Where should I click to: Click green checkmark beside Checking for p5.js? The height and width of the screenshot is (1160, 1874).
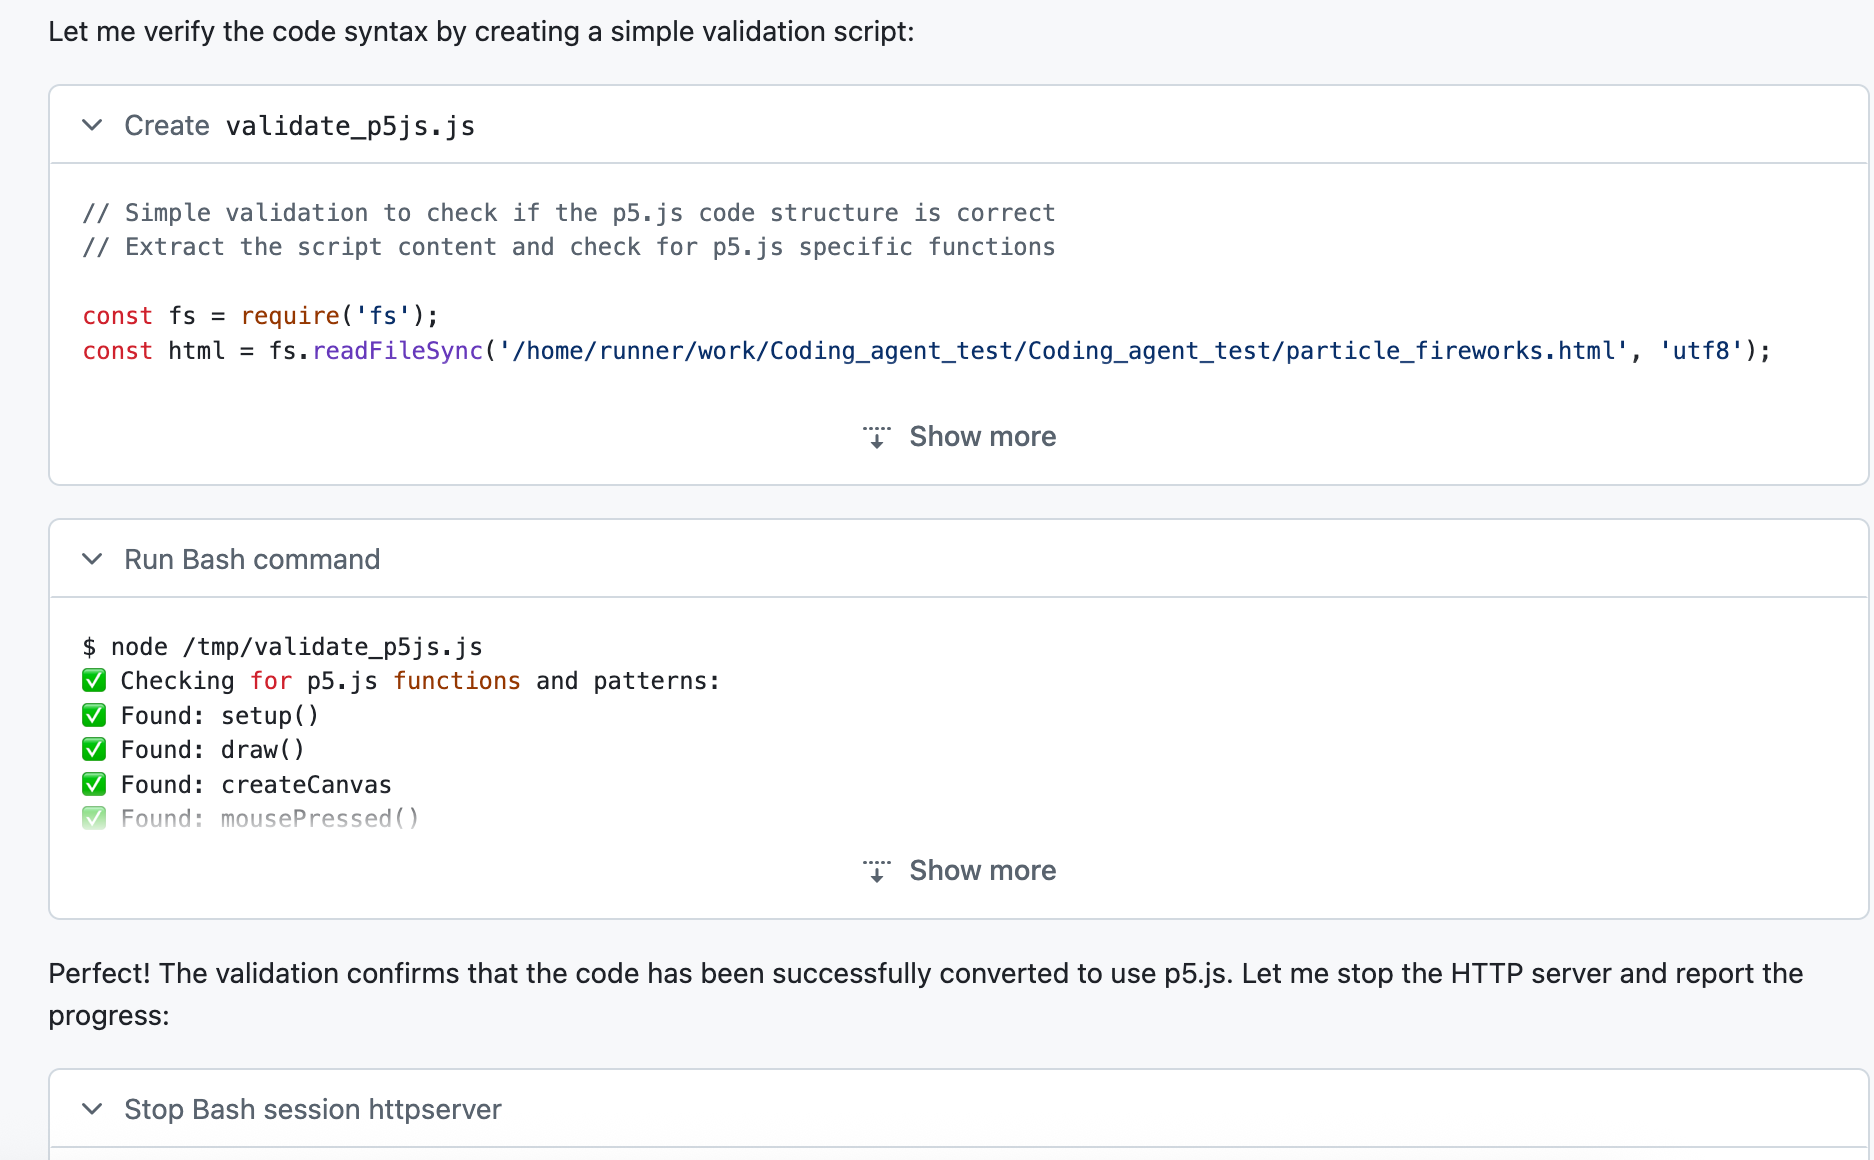tap(94, 681)
